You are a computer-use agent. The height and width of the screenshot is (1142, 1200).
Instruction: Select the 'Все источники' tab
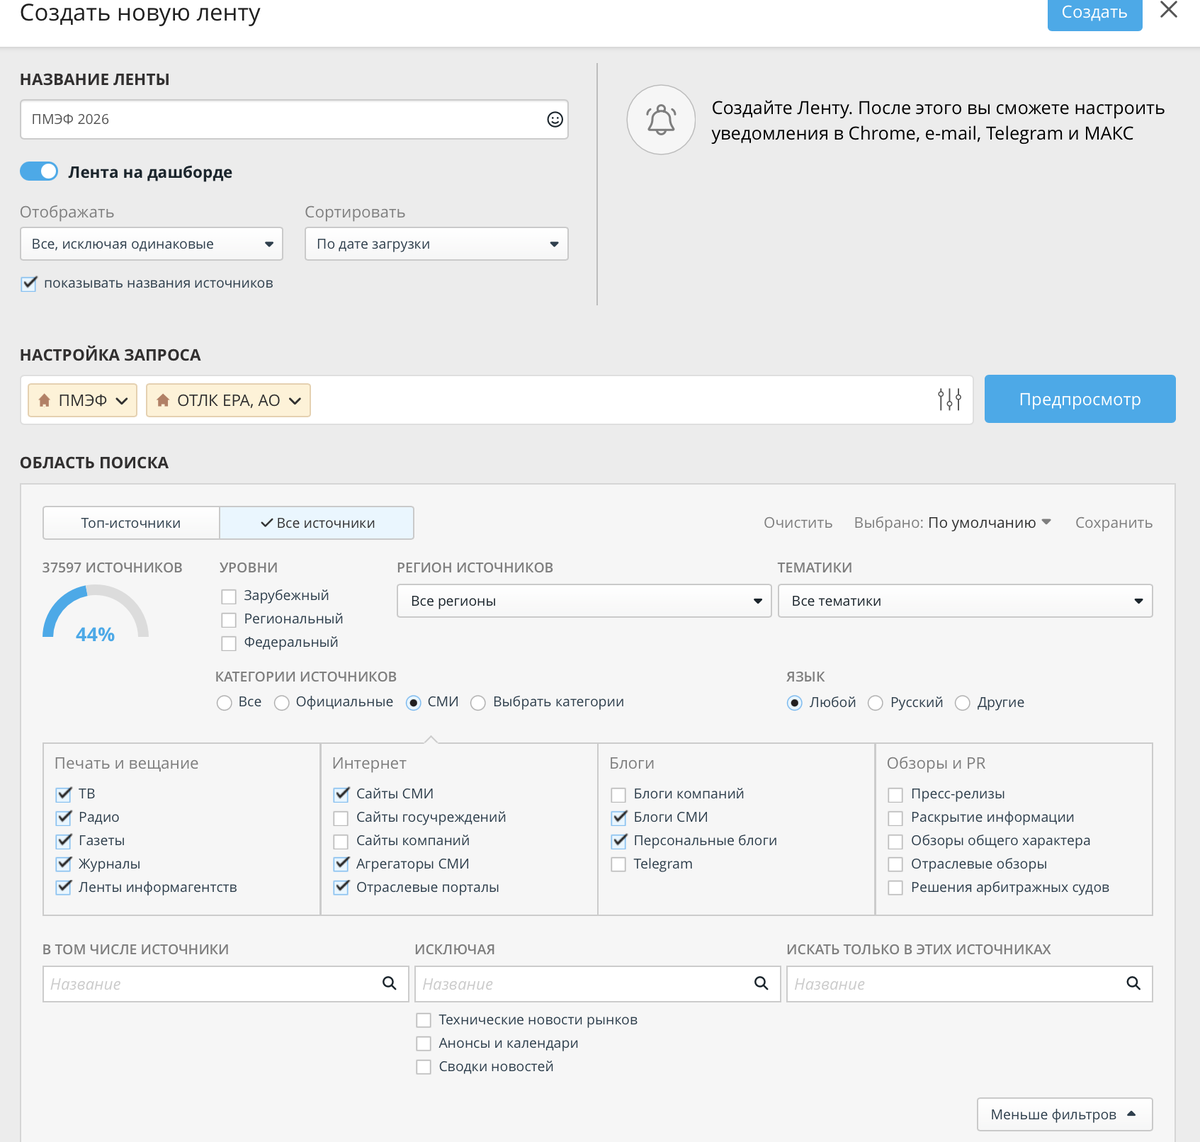[x=317, y=523]
